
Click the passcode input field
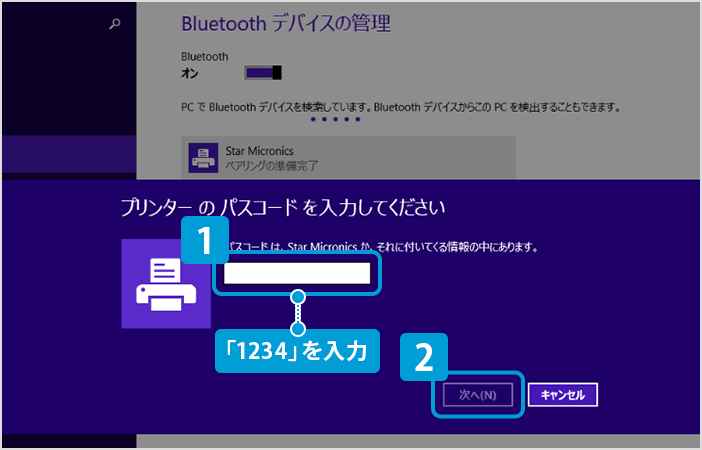[297, 273]
